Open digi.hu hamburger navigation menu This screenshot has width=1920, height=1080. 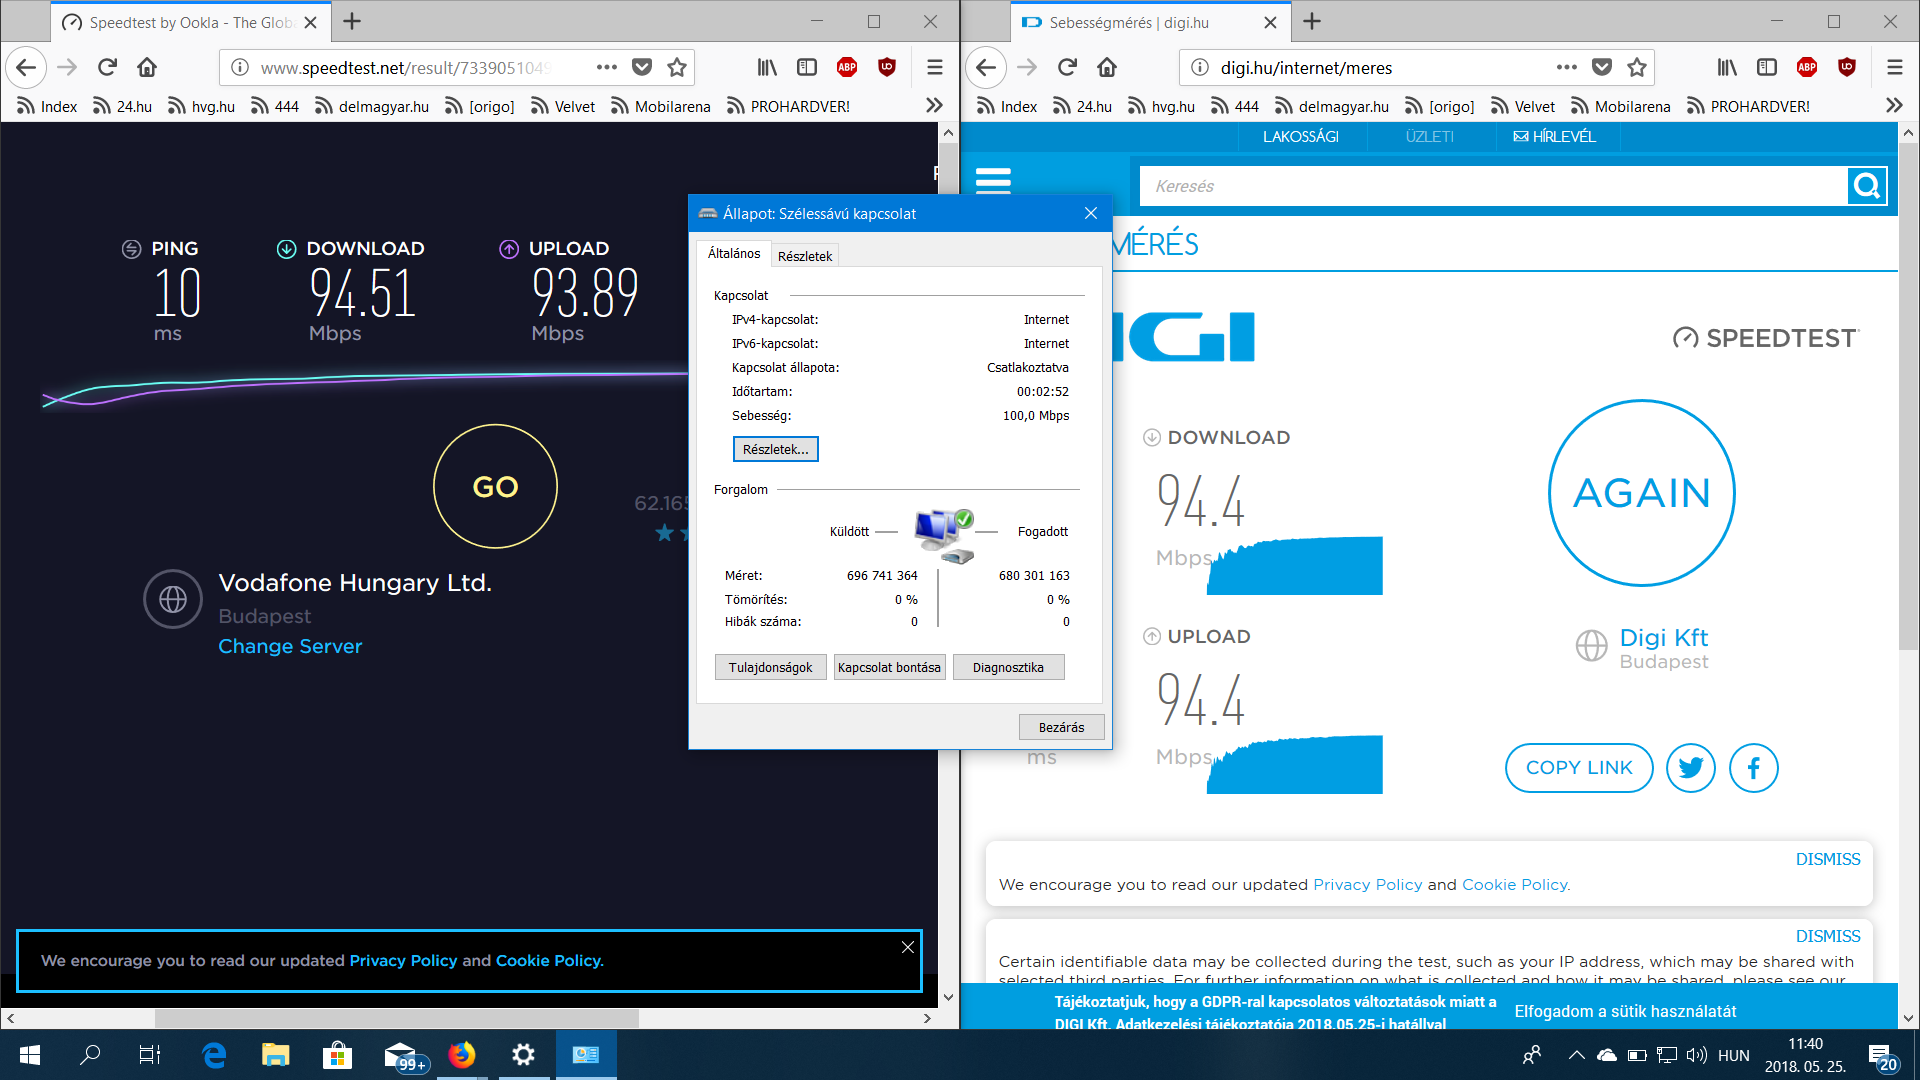tap(993, 182)
